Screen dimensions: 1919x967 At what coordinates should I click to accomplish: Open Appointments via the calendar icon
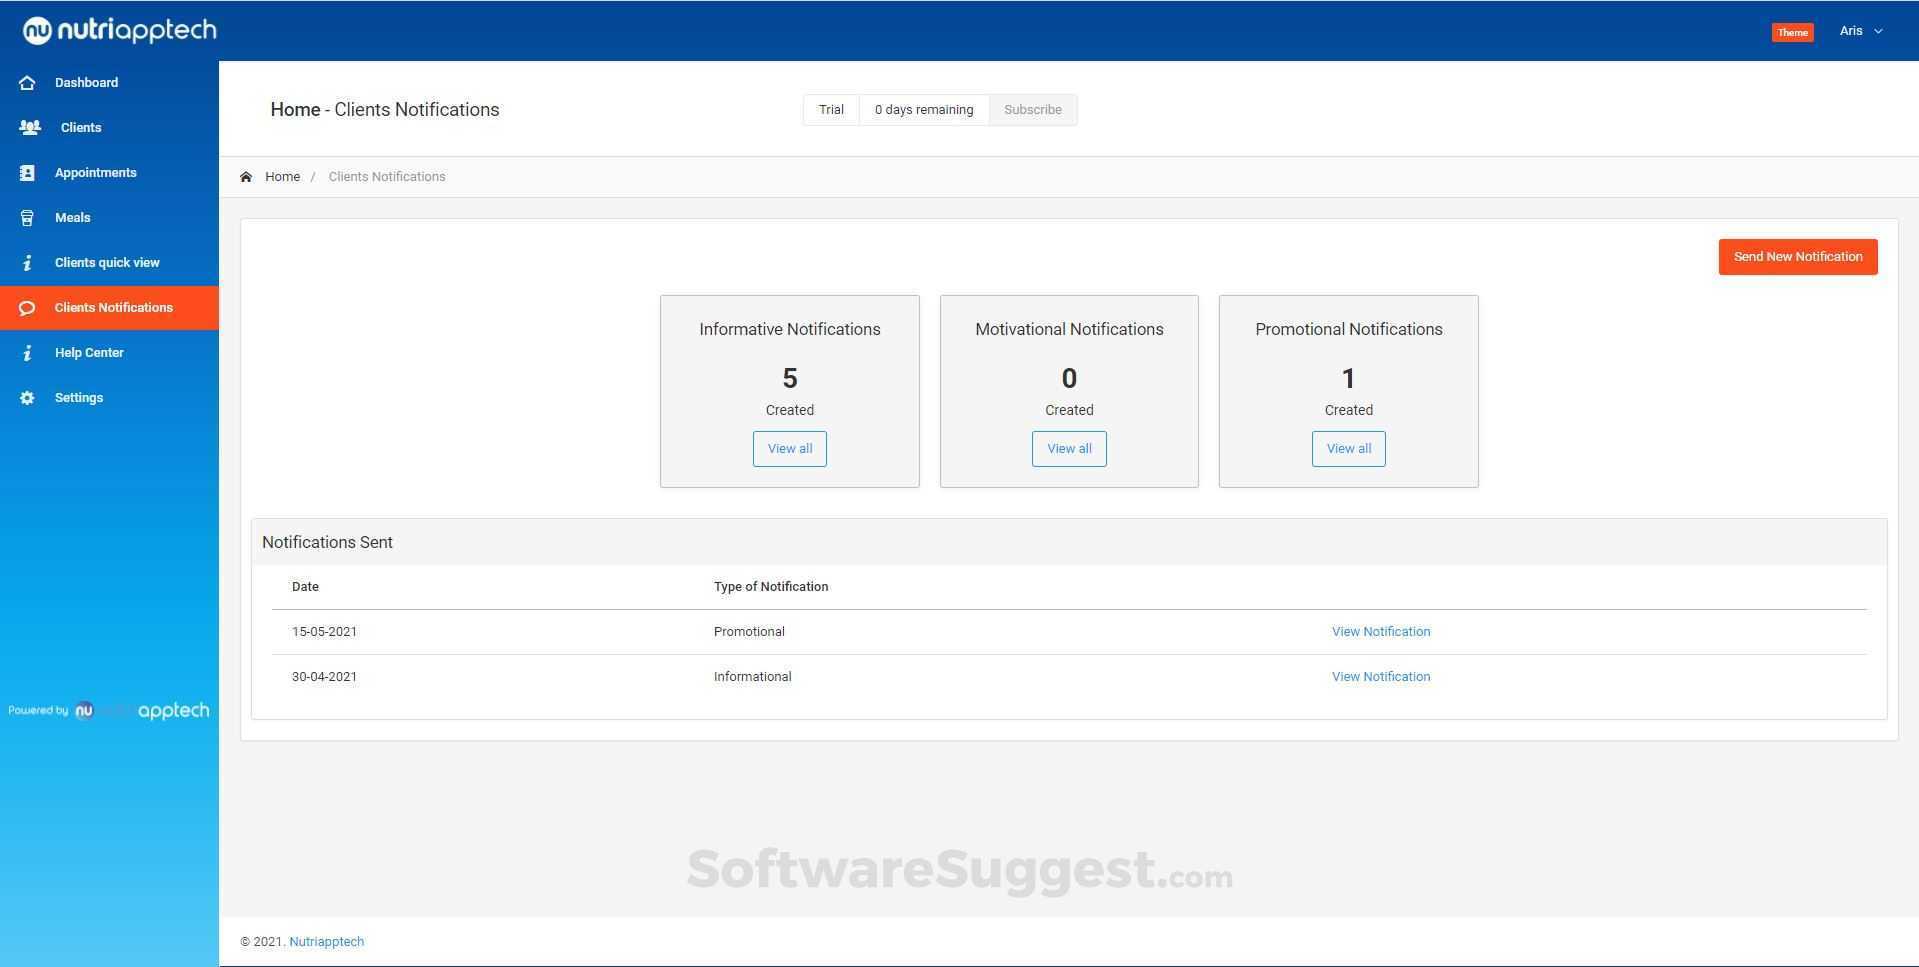point(27,172)
